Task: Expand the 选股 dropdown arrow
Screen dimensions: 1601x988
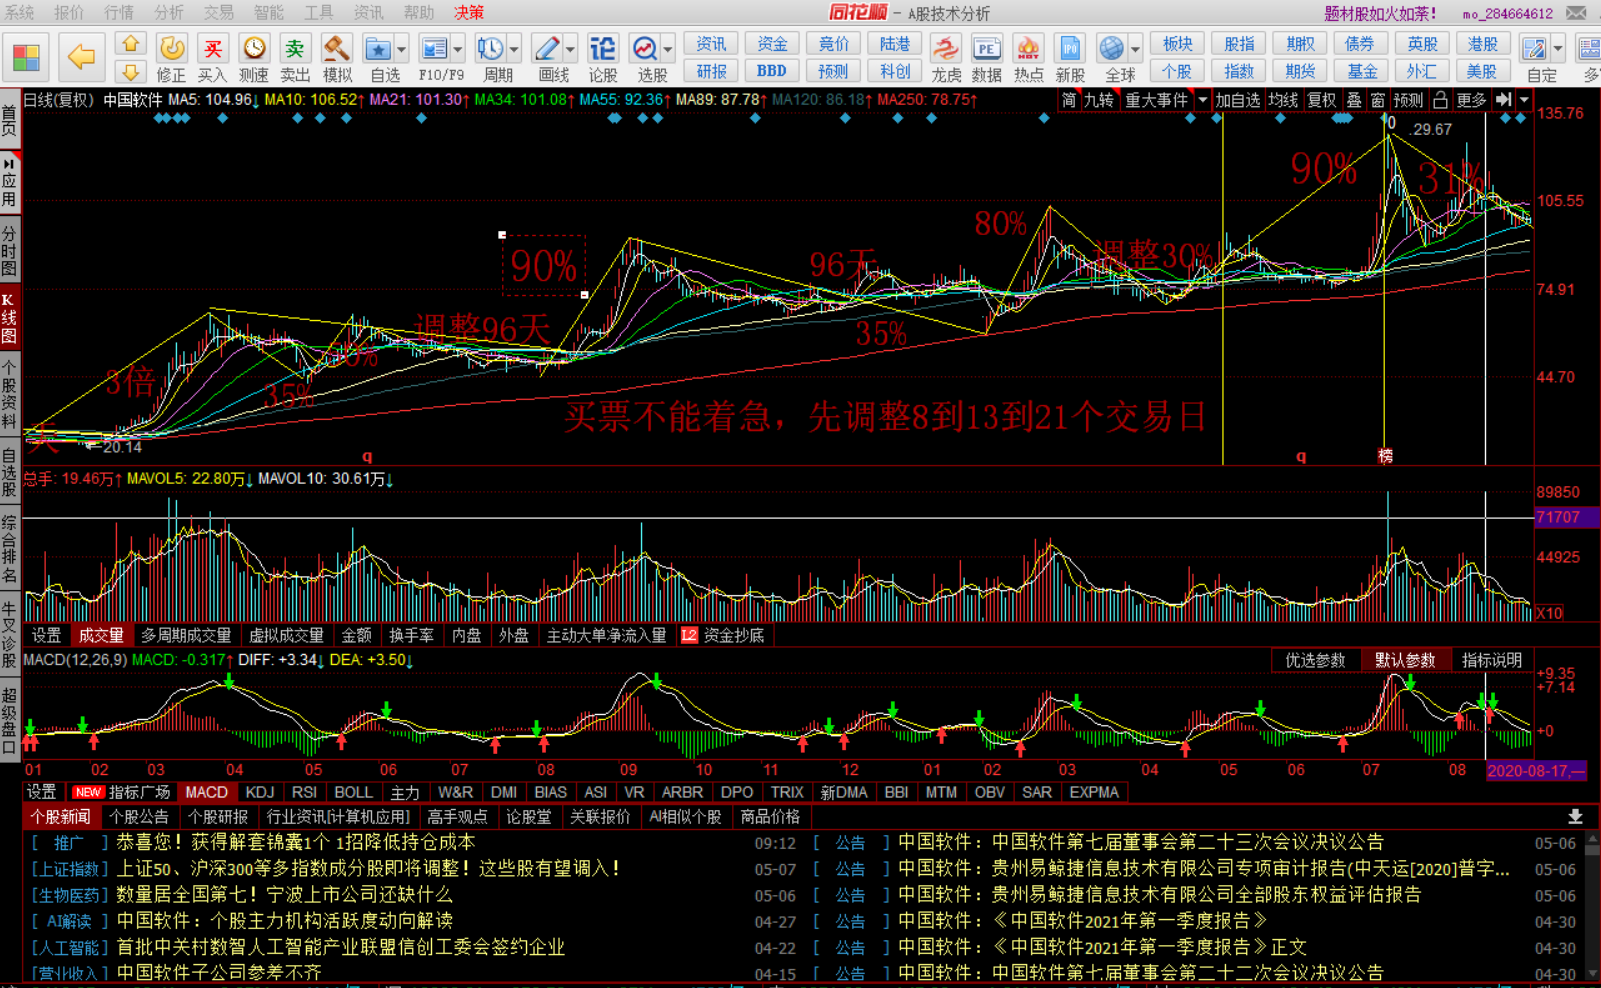Action: click(x=669, y=49)
